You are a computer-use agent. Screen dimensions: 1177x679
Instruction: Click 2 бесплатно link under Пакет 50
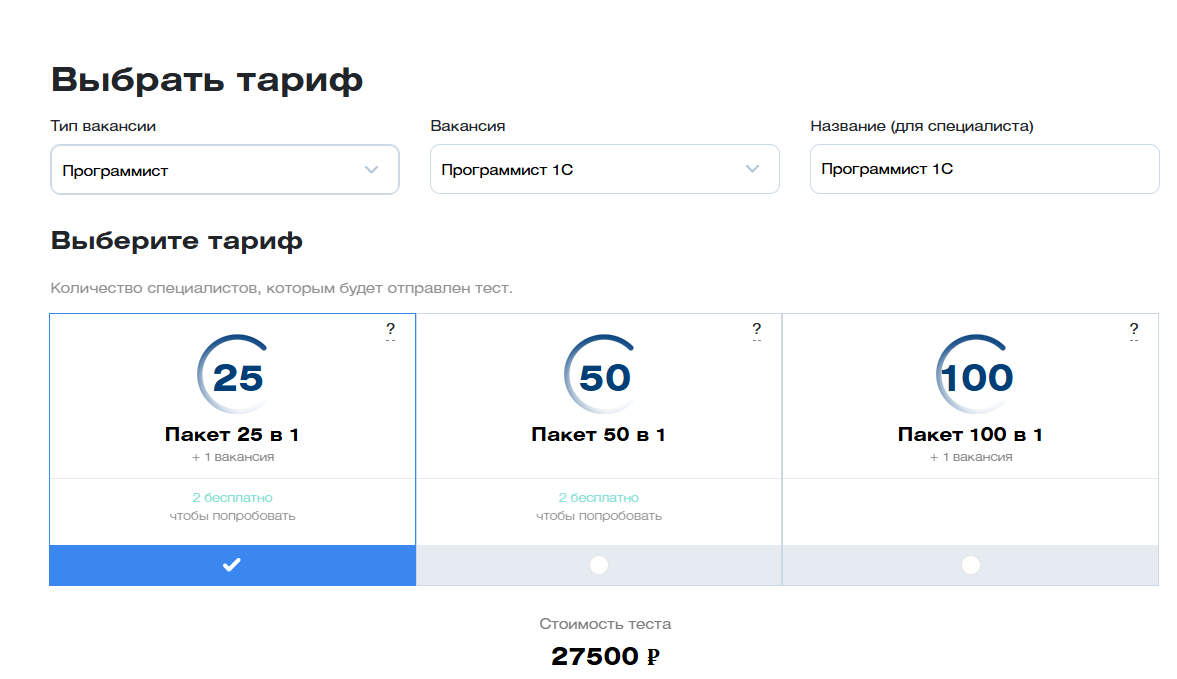click(x=598, y=497)
